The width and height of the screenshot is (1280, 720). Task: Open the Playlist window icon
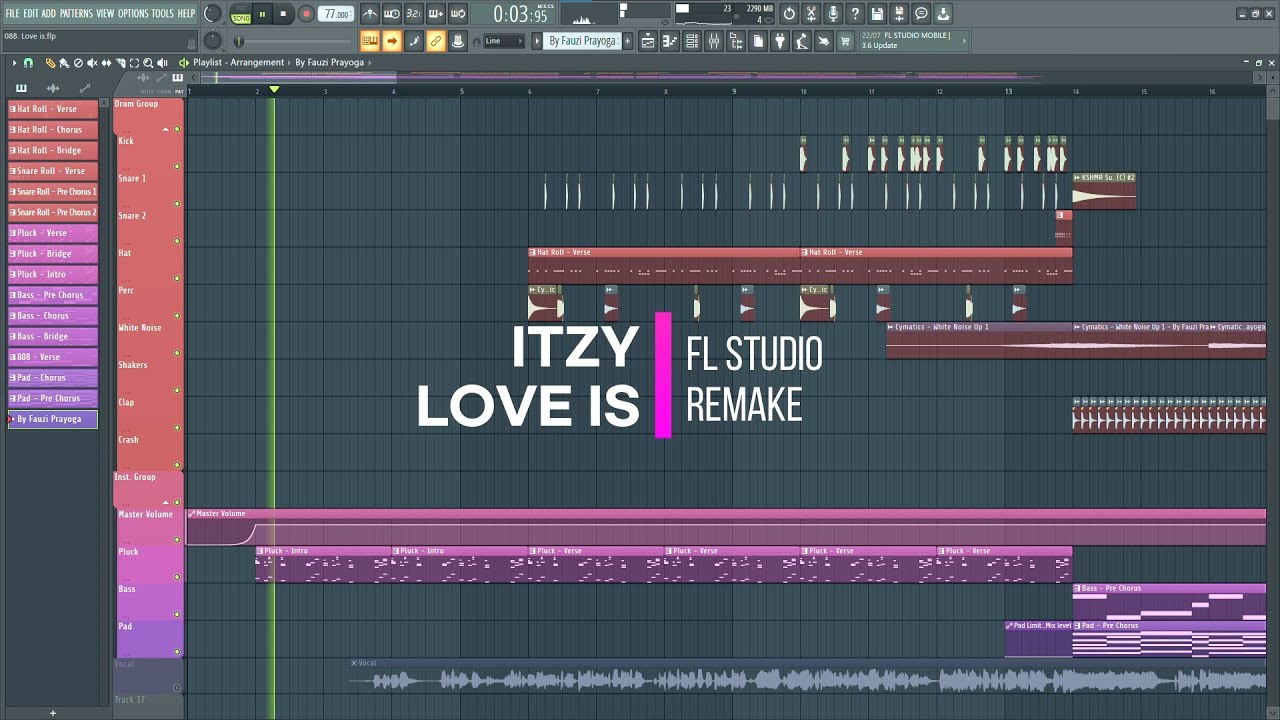point(648,41)
